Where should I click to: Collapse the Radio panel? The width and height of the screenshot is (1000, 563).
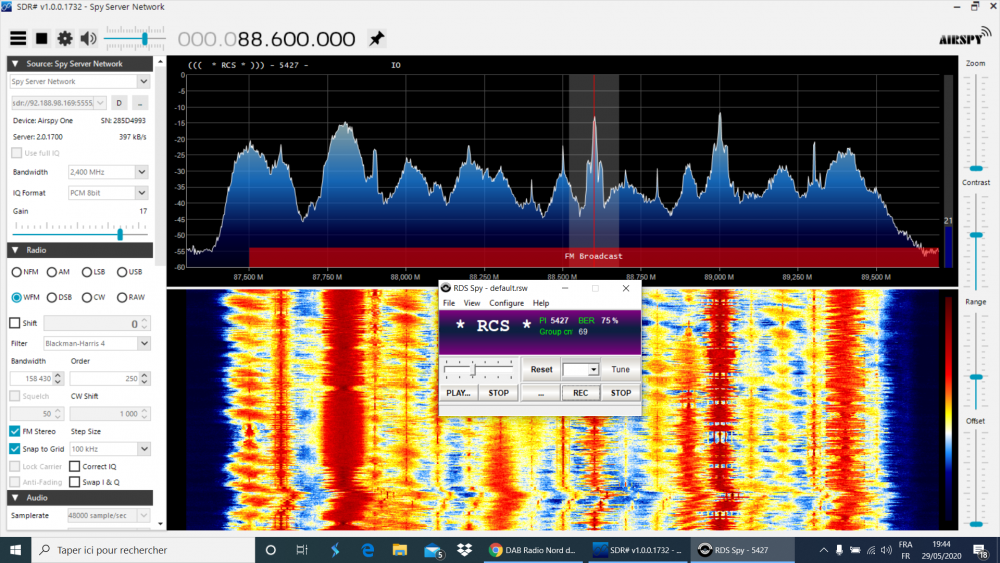point(15,251)
